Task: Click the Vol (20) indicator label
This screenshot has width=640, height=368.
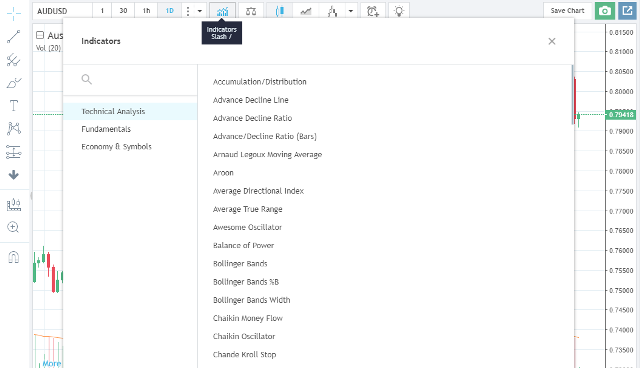Action: click(48, 48)
